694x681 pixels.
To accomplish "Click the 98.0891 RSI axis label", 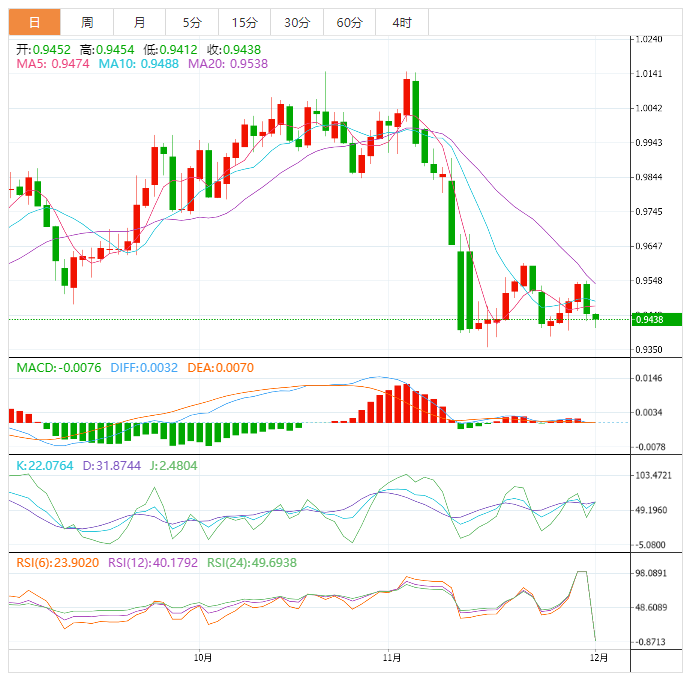I will tap(651, 573).
